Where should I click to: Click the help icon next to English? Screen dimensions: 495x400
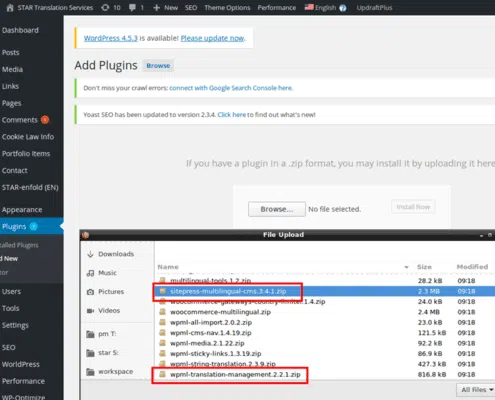[343, 8]
